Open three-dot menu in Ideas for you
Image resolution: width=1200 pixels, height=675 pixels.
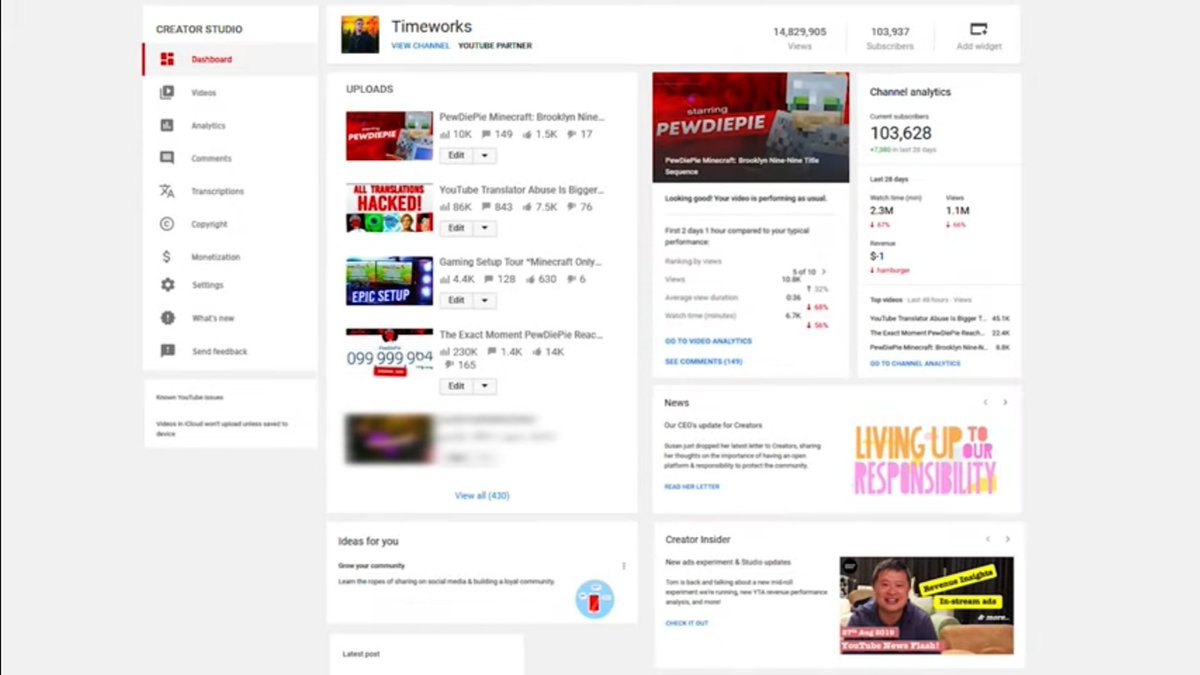(x=624, y=566)
